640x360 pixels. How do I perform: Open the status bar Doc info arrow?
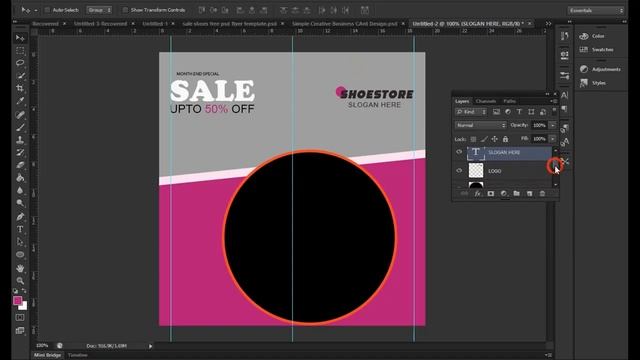[x=150, y=346]
